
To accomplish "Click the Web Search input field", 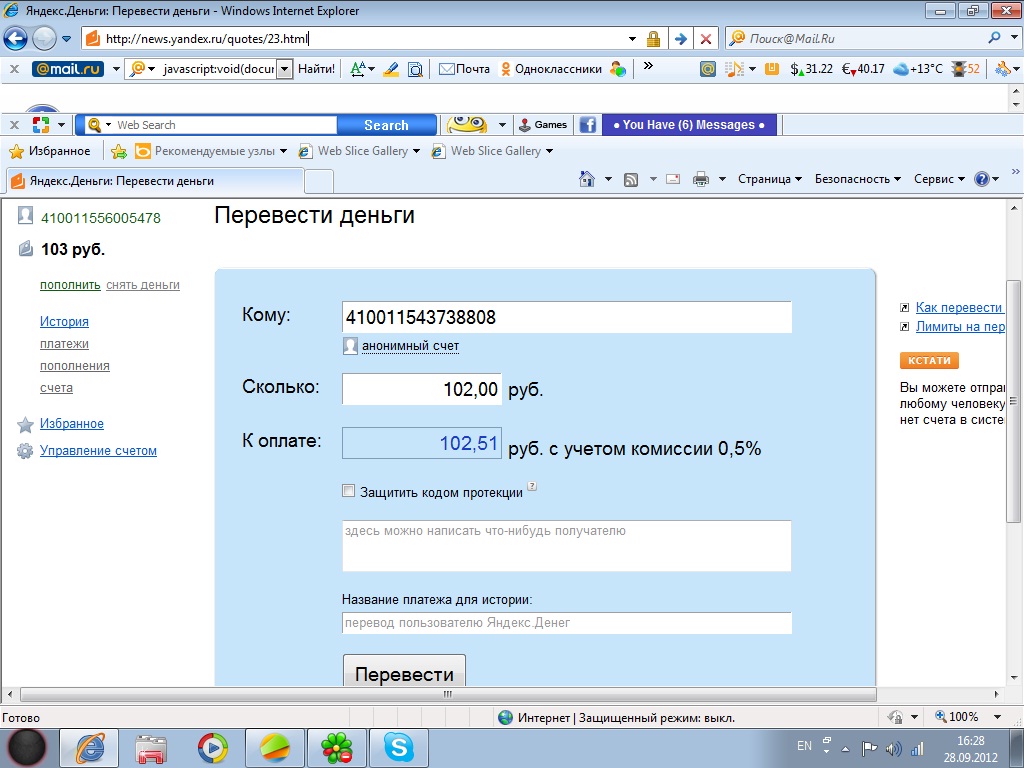I will [225, 125].
